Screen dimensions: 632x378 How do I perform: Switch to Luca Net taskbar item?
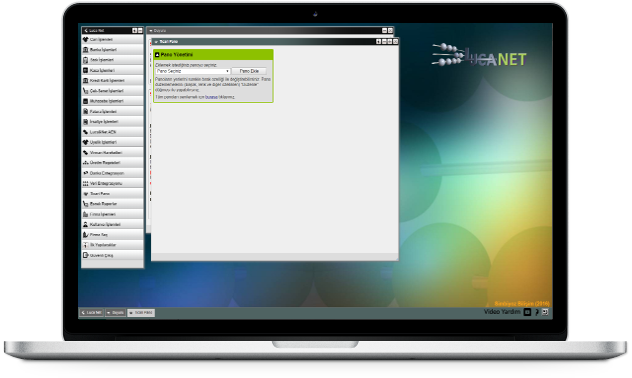click(x=91, y=312)
